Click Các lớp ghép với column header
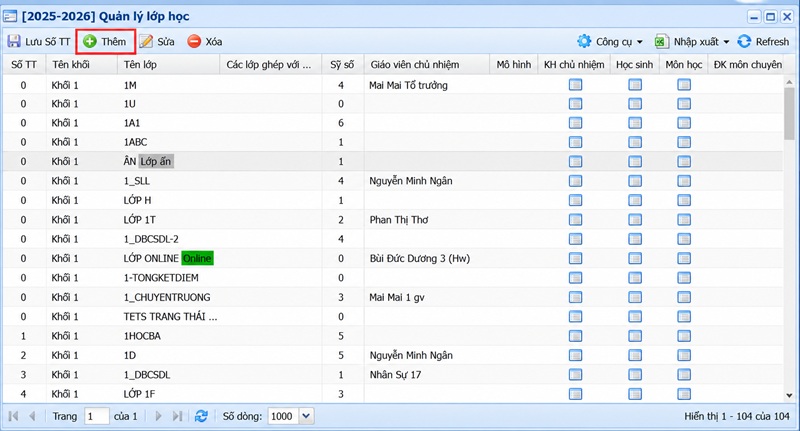800x431 pixels. [271, 65]
